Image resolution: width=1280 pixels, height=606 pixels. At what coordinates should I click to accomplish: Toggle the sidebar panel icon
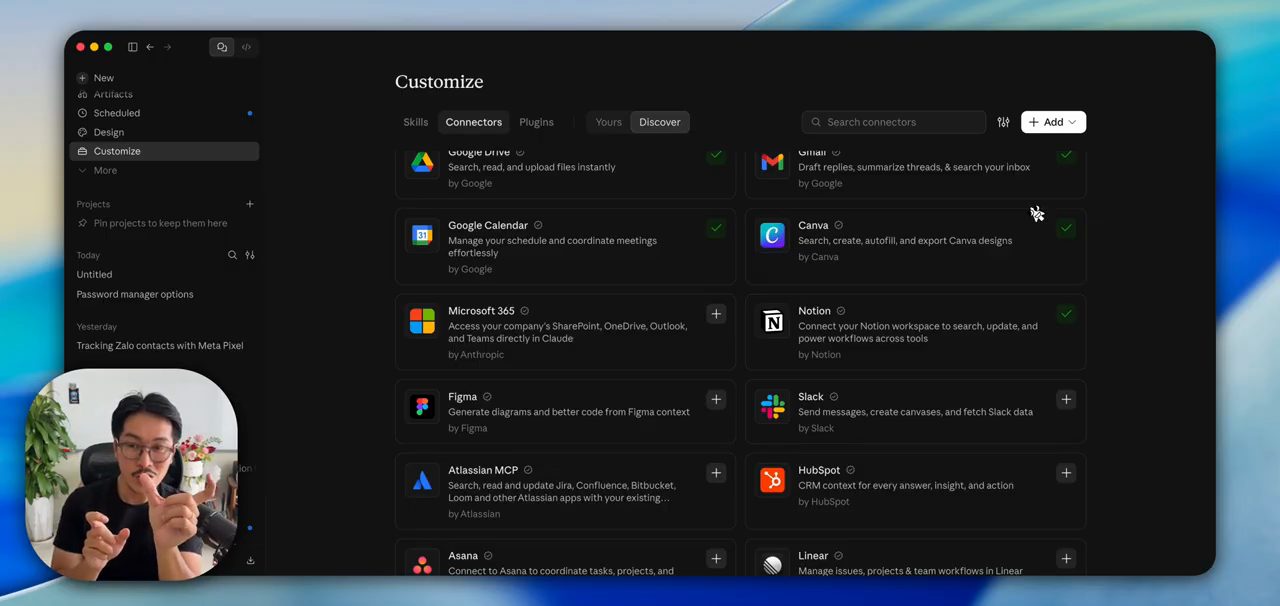click(132, 47)
